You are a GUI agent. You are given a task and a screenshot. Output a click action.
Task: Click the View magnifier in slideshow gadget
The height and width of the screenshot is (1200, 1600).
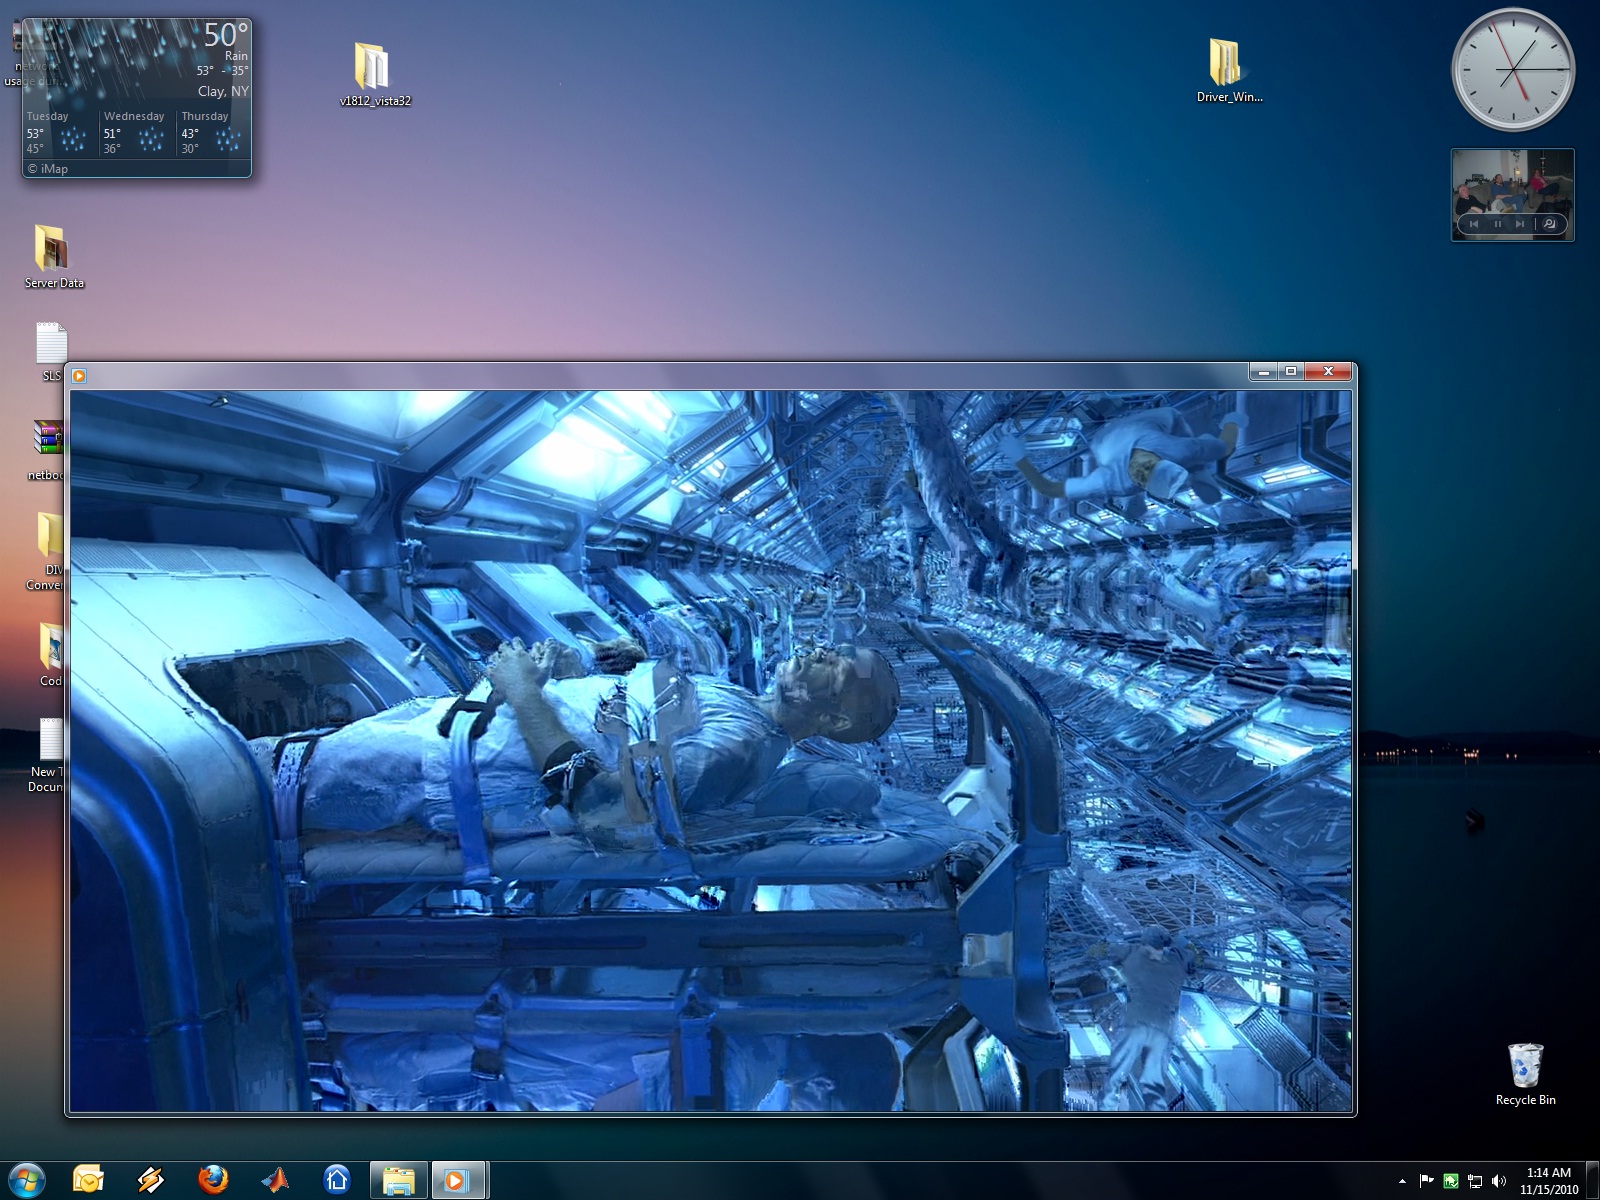click(x=1550, y=224)
